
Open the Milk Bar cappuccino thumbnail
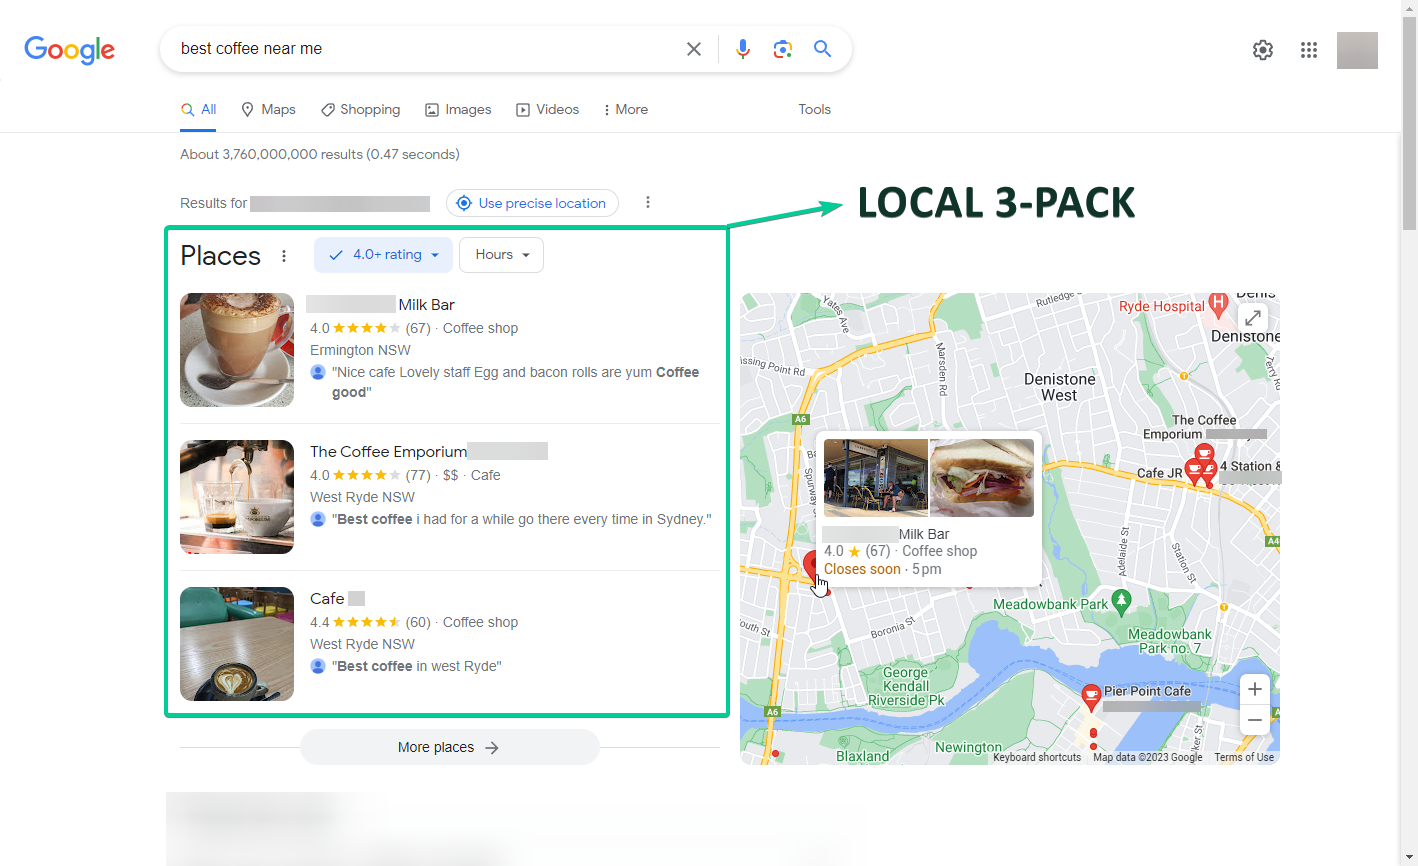(237, 350)
